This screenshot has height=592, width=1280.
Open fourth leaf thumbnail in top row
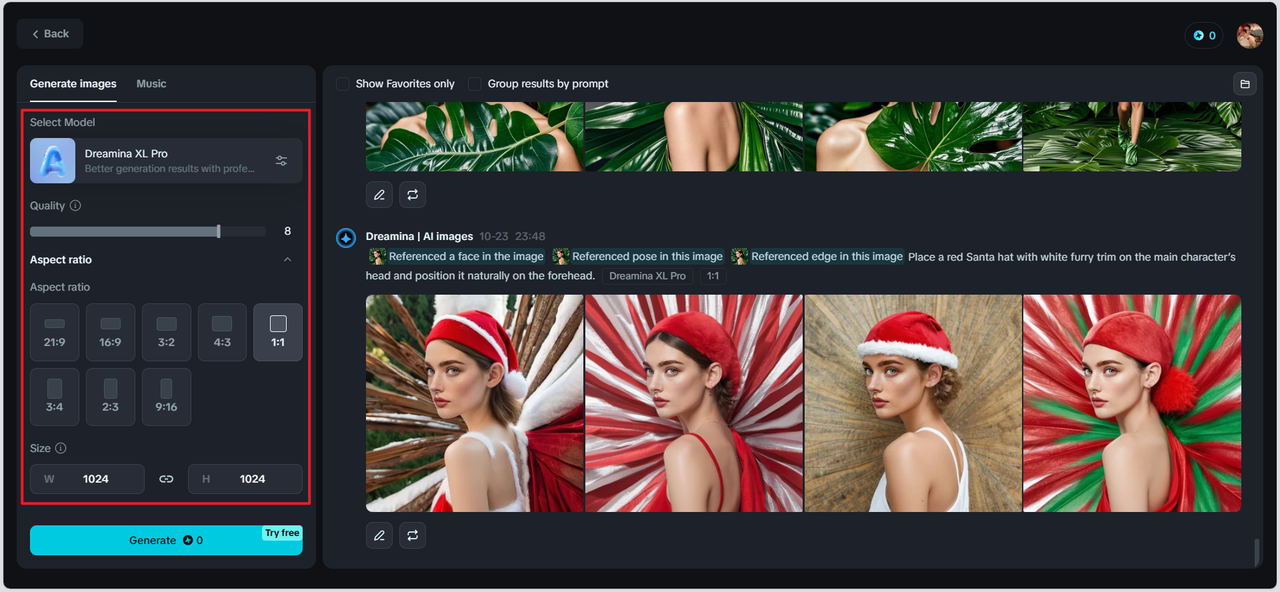pos(1132,136)
